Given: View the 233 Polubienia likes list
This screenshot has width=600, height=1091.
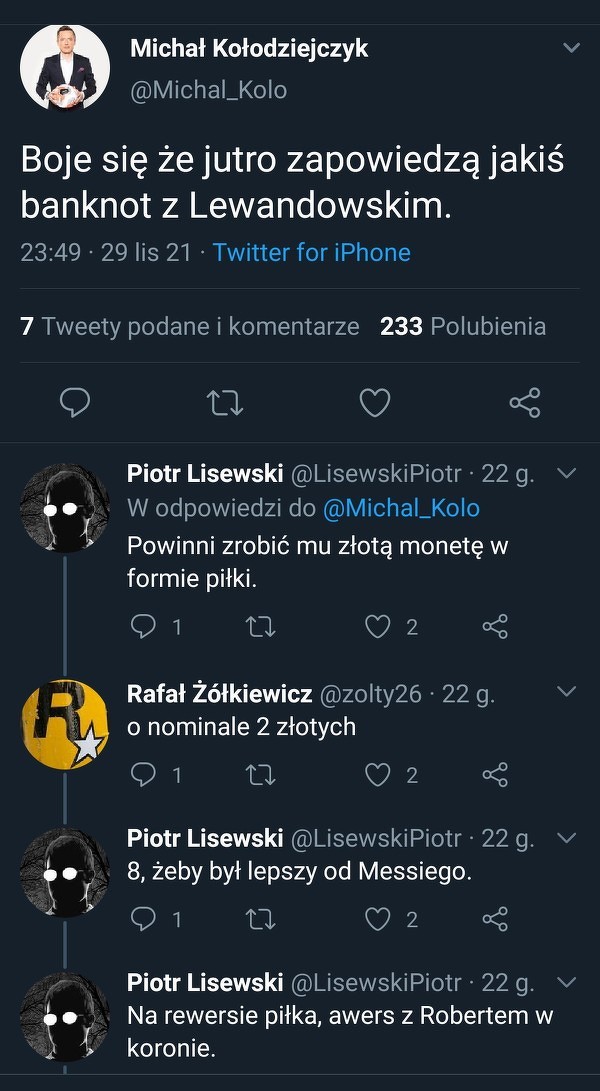Looking at the screenshot, I should [463, 326].
